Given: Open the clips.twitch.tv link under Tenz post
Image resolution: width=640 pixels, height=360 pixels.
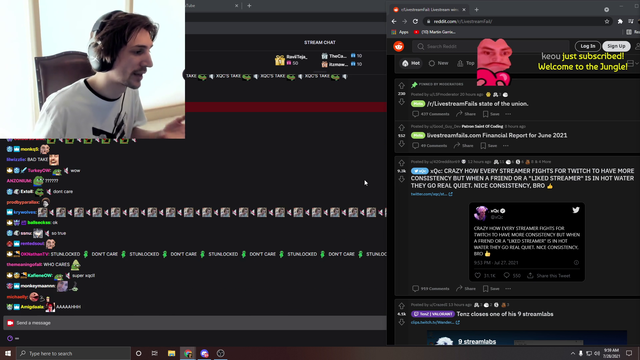Looking at the screenshot, I should (435, 322).
